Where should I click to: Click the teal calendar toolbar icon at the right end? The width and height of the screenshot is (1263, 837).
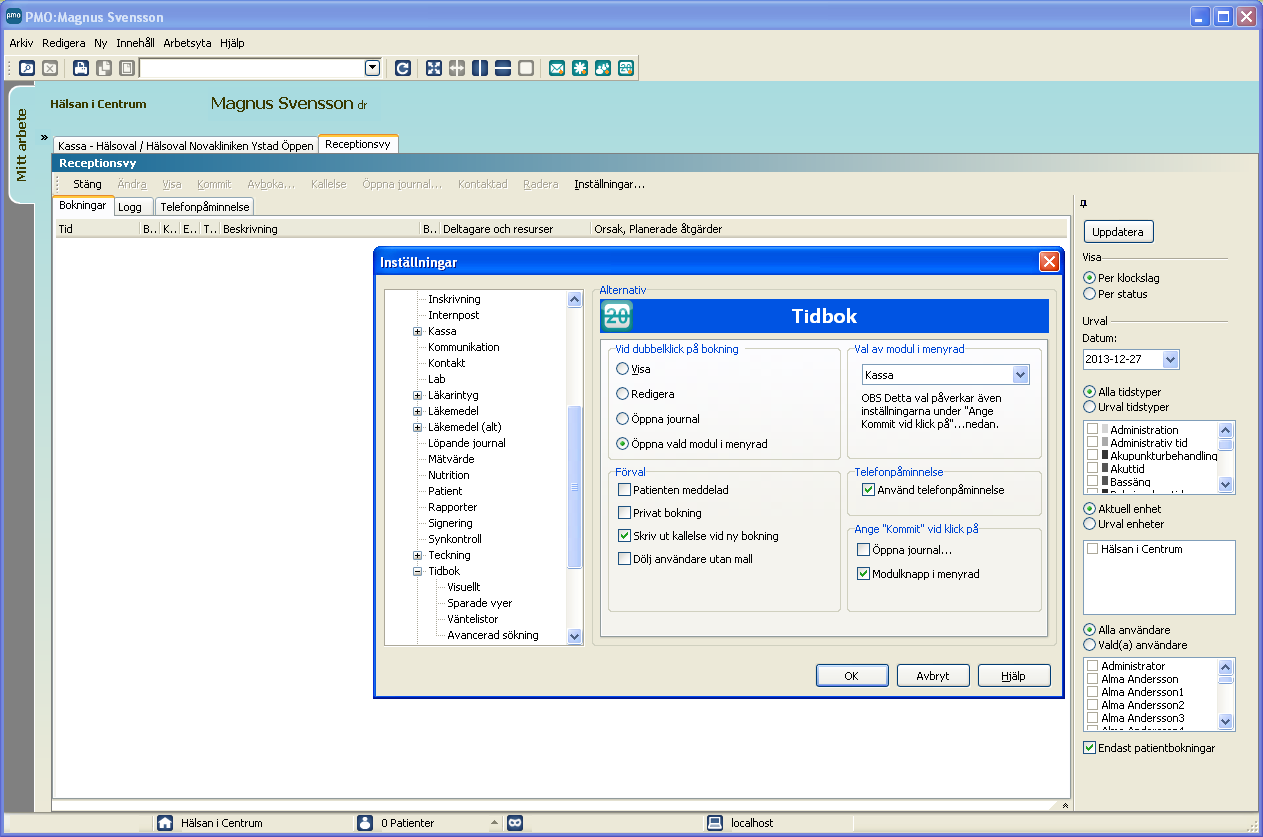pos(626,68)
